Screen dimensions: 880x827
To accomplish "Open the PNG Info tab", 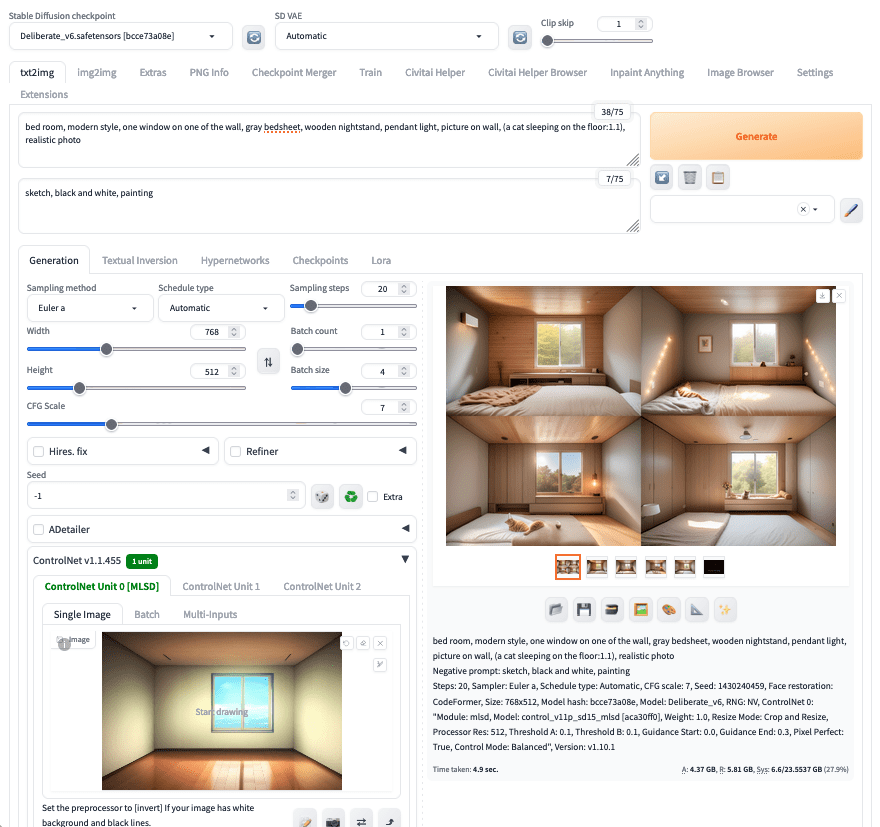I will [209, 72].
